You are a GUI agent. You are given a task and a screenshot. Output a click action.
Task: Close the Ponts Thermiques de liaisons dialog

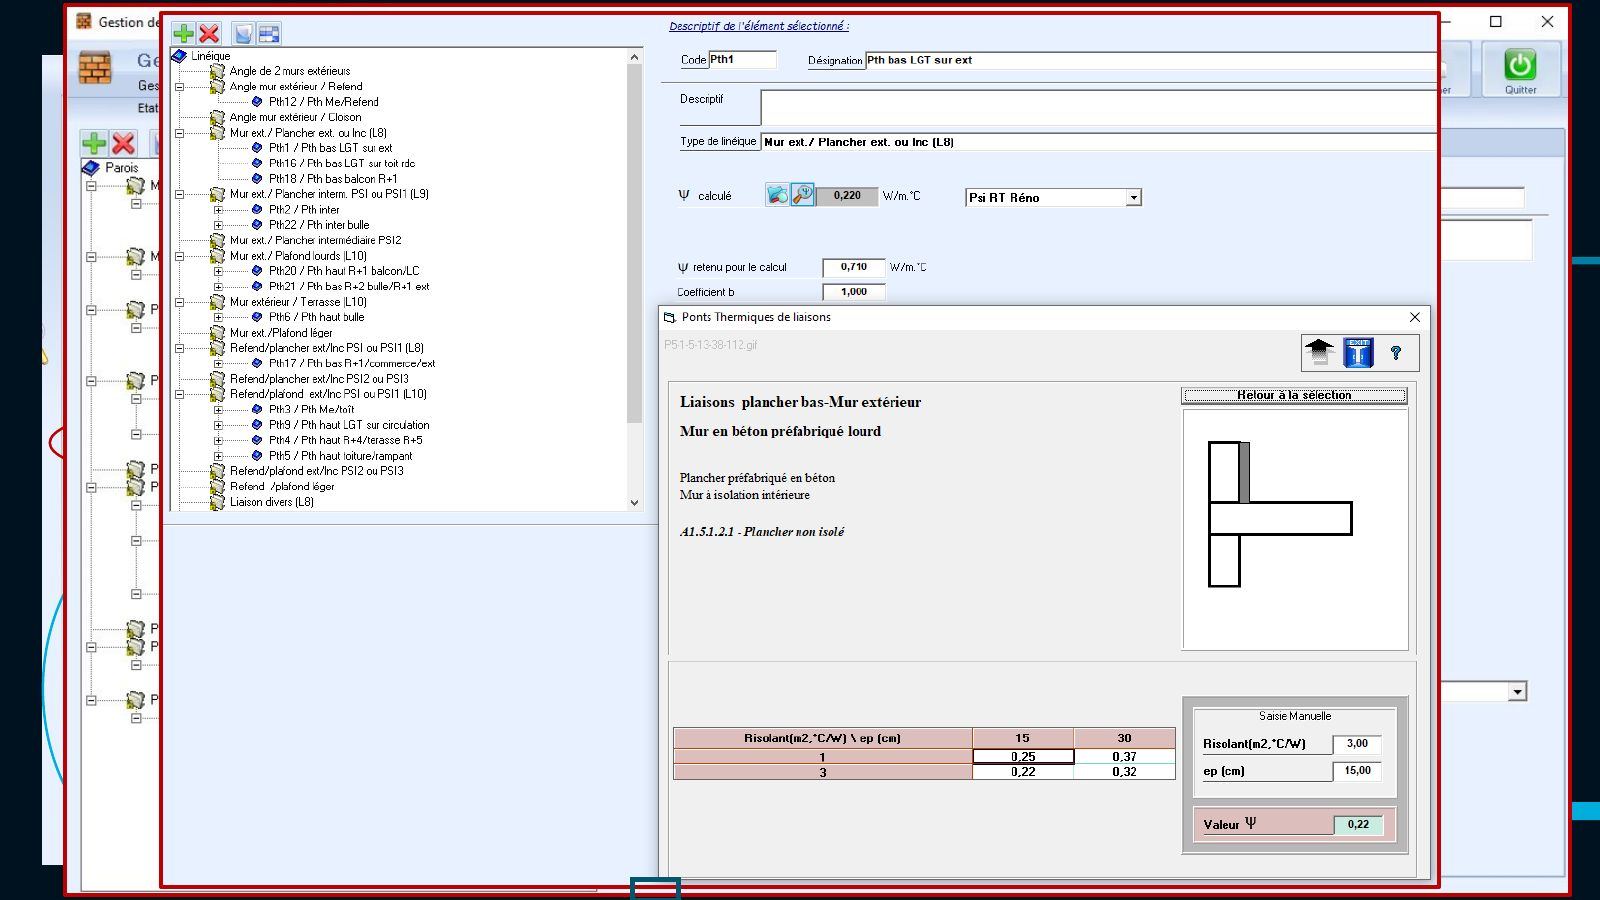1414,317
